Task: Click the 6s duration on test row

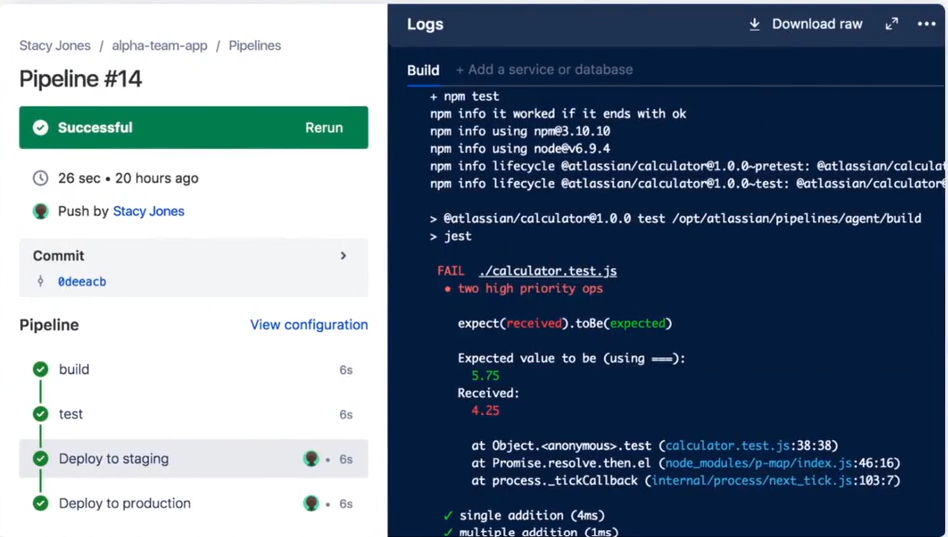Action: tap(346, 414)
